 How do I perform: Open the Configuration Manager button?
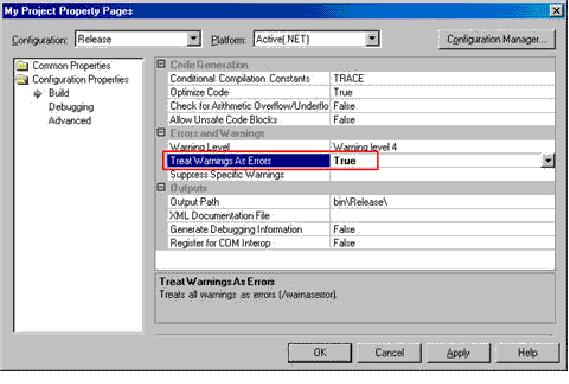(496, 39)
